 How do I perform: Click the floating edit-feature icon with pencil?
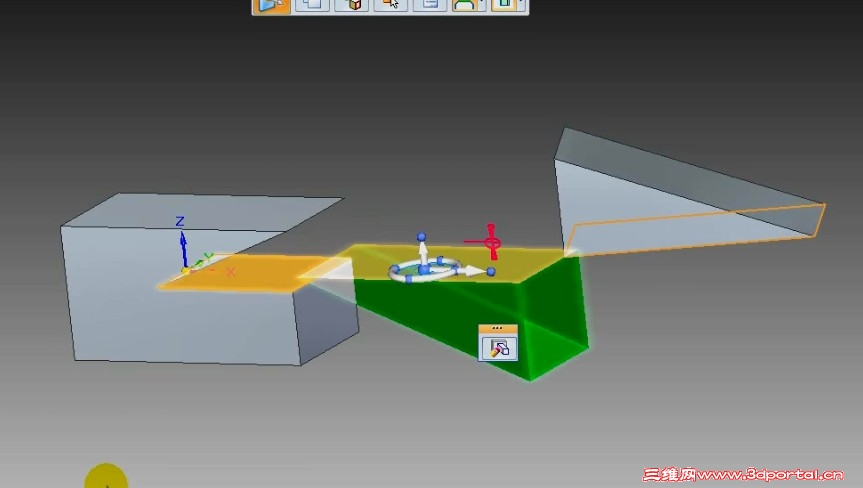point(498,348)
